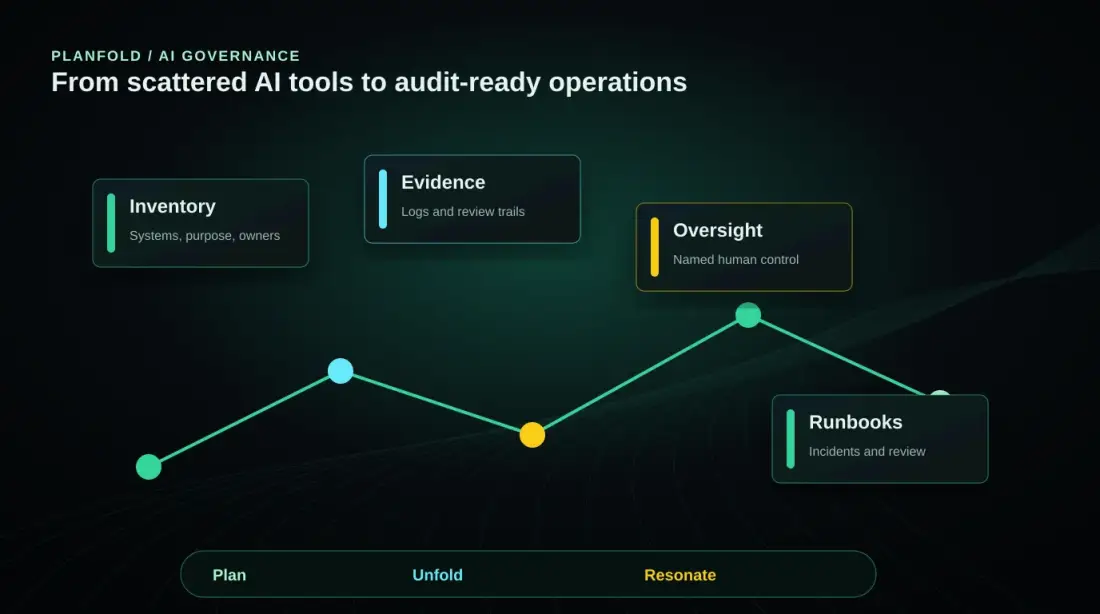Viewport: 1100px width, 614px height.
Task: Click the green starting node on the line
Action: (x=149, y=467)
